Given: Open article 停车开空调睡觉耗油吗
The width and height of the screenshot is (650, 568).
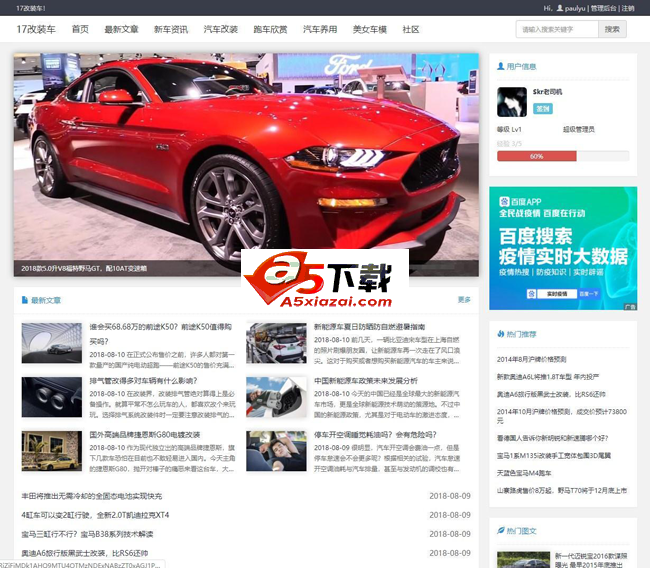Looking at the screenshot, I should 375,434.
